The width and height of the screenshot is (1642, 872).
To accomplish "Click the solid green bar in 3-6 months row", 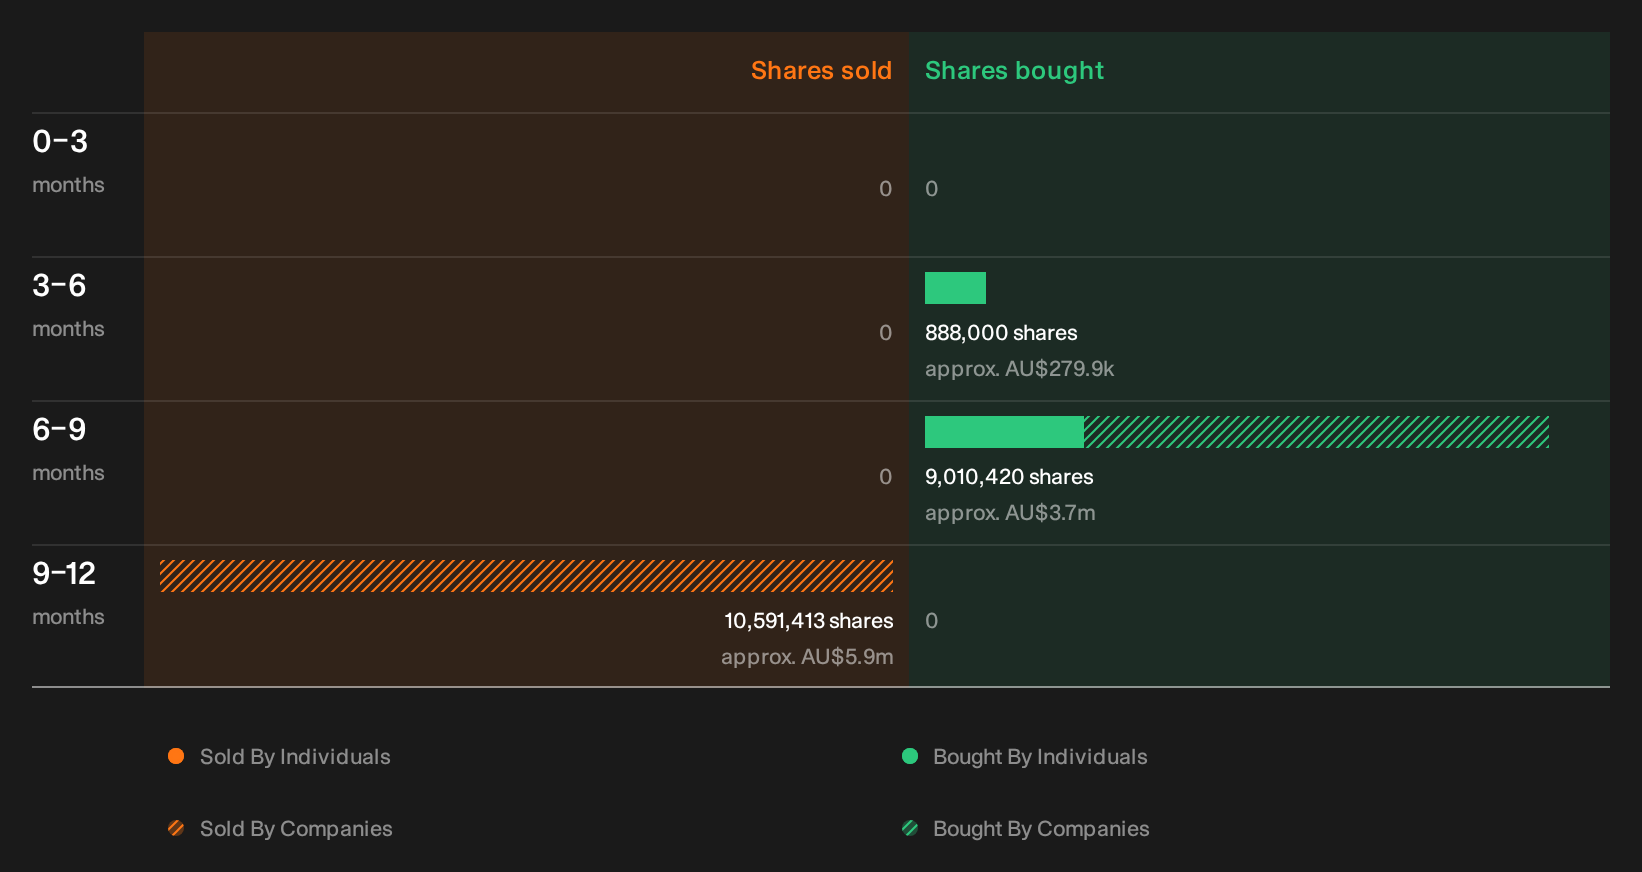I will [x=955, y=288].
